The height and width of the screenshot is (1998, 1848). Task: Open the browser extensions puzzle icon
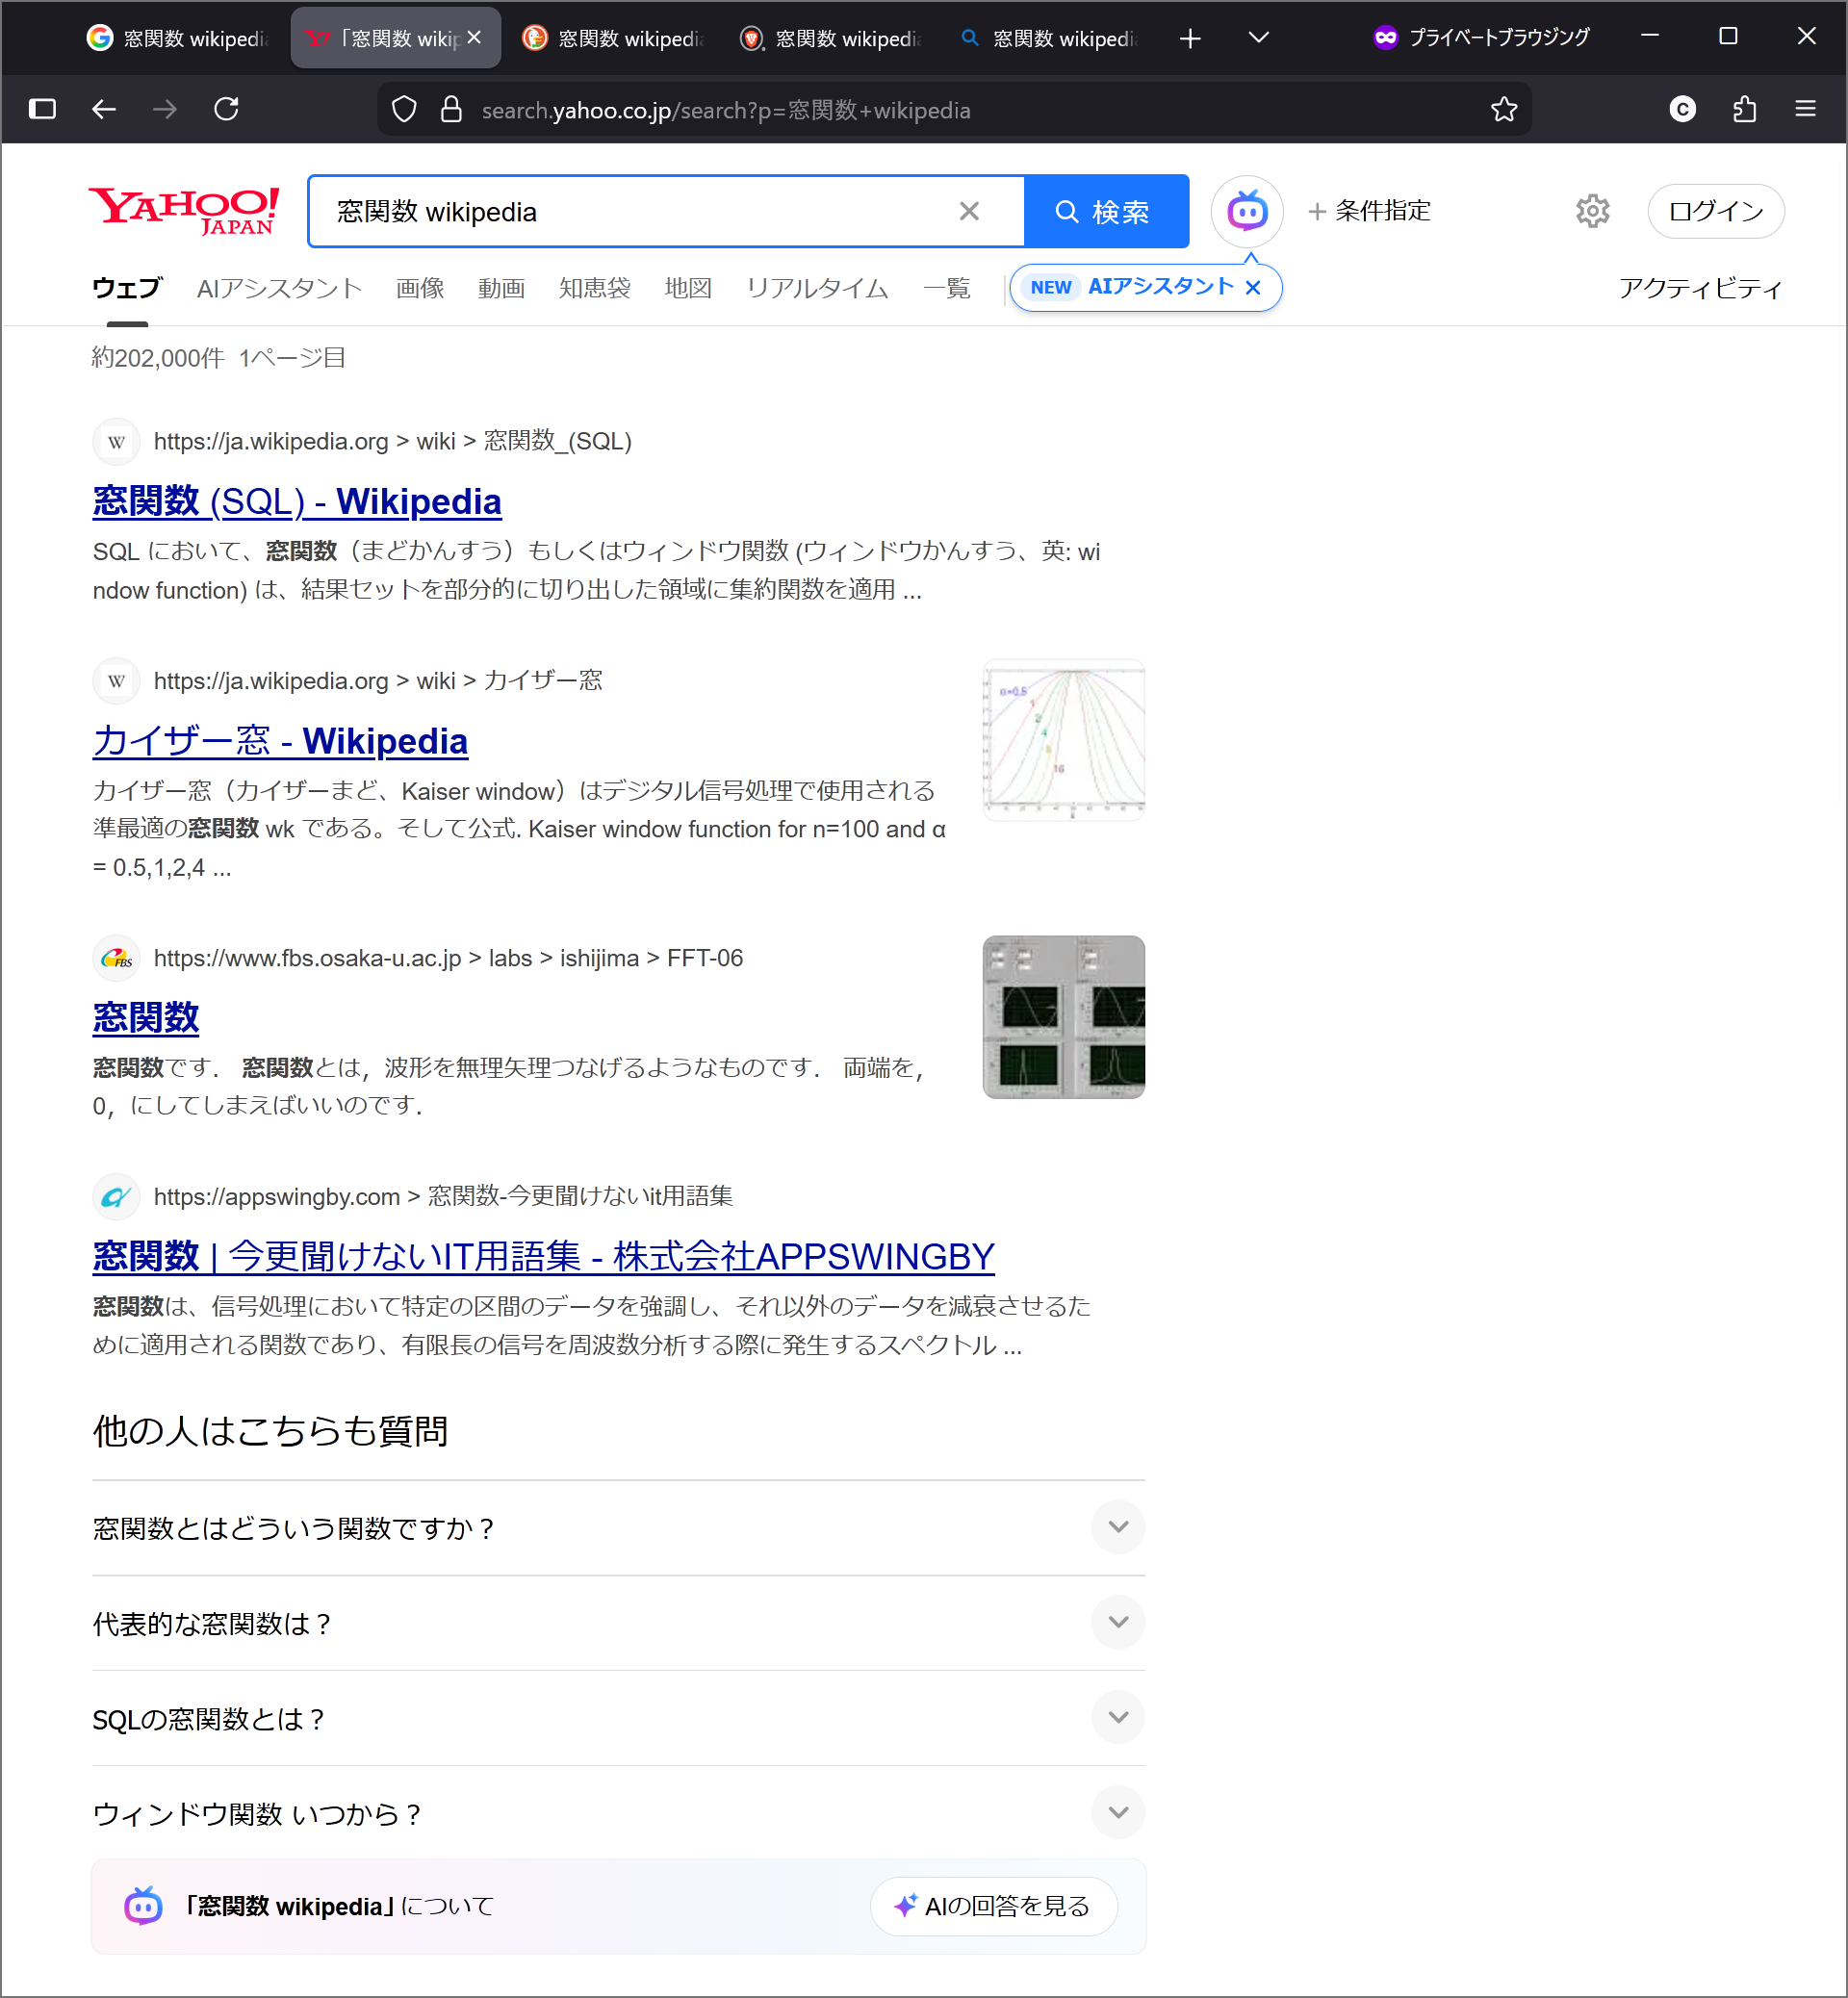pyautogui.click(x=1744, y=109)
